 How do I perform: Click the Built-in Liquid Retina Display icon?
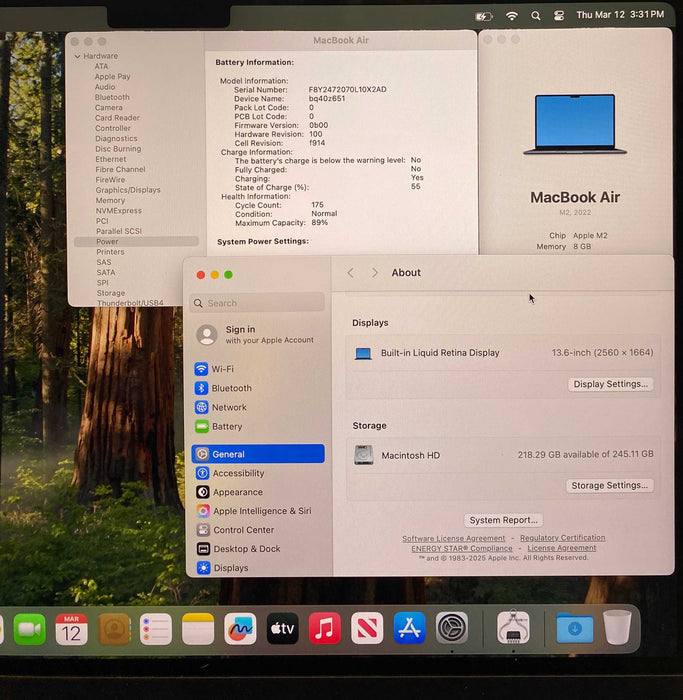(x=363, y=354)
